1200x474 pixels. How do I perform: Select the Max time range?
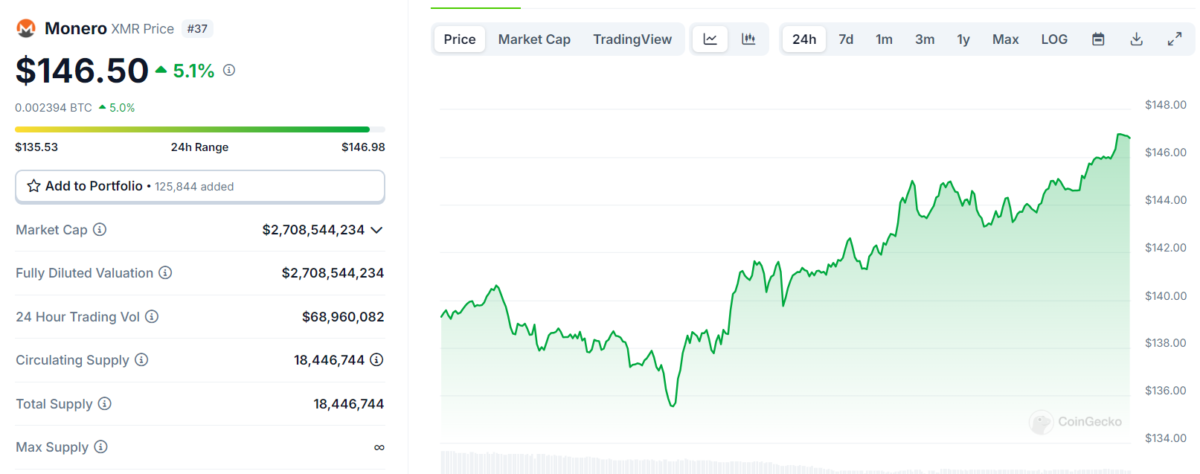tap(1005, 39)
